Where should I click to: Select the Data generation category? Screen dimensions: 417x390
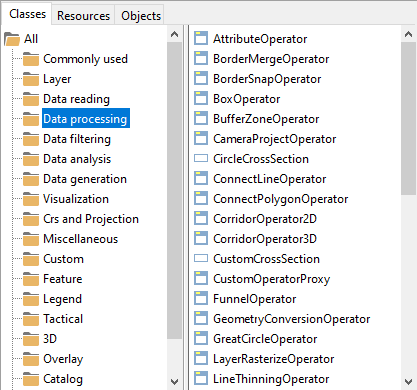coord(85,179)
